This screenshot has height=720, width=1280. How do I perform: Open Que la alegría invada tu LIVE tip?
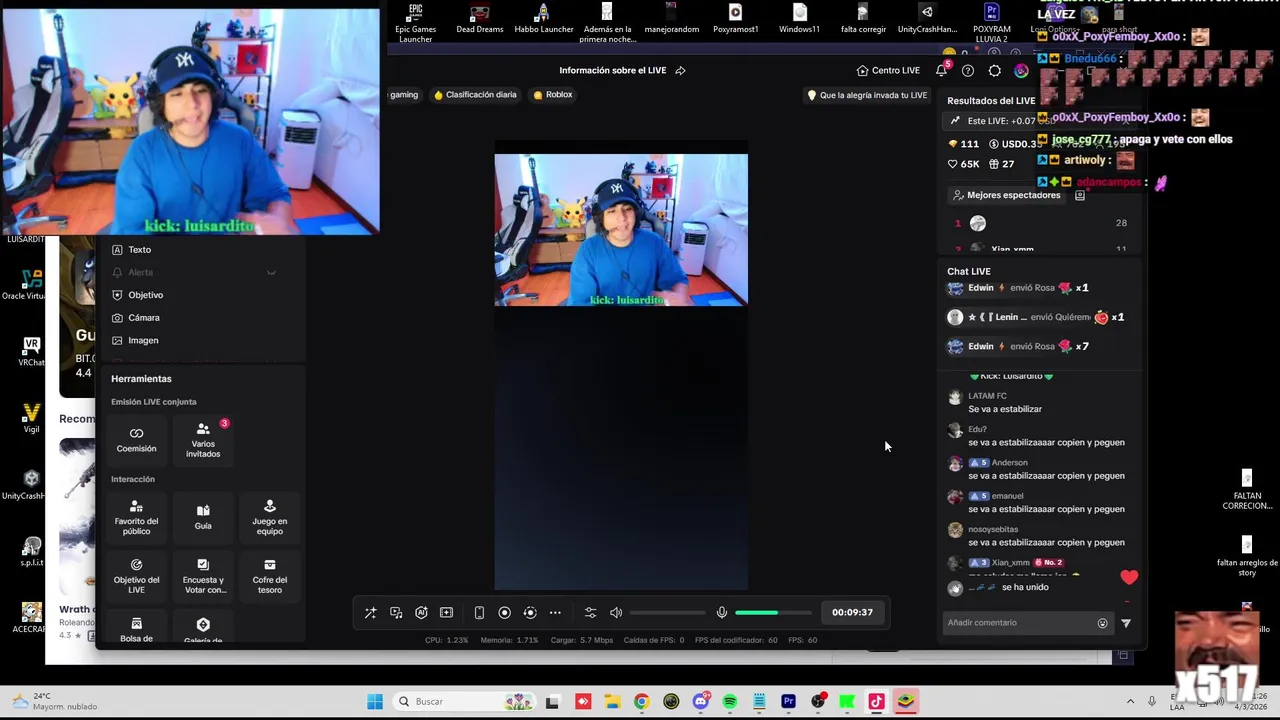(867, 96)
